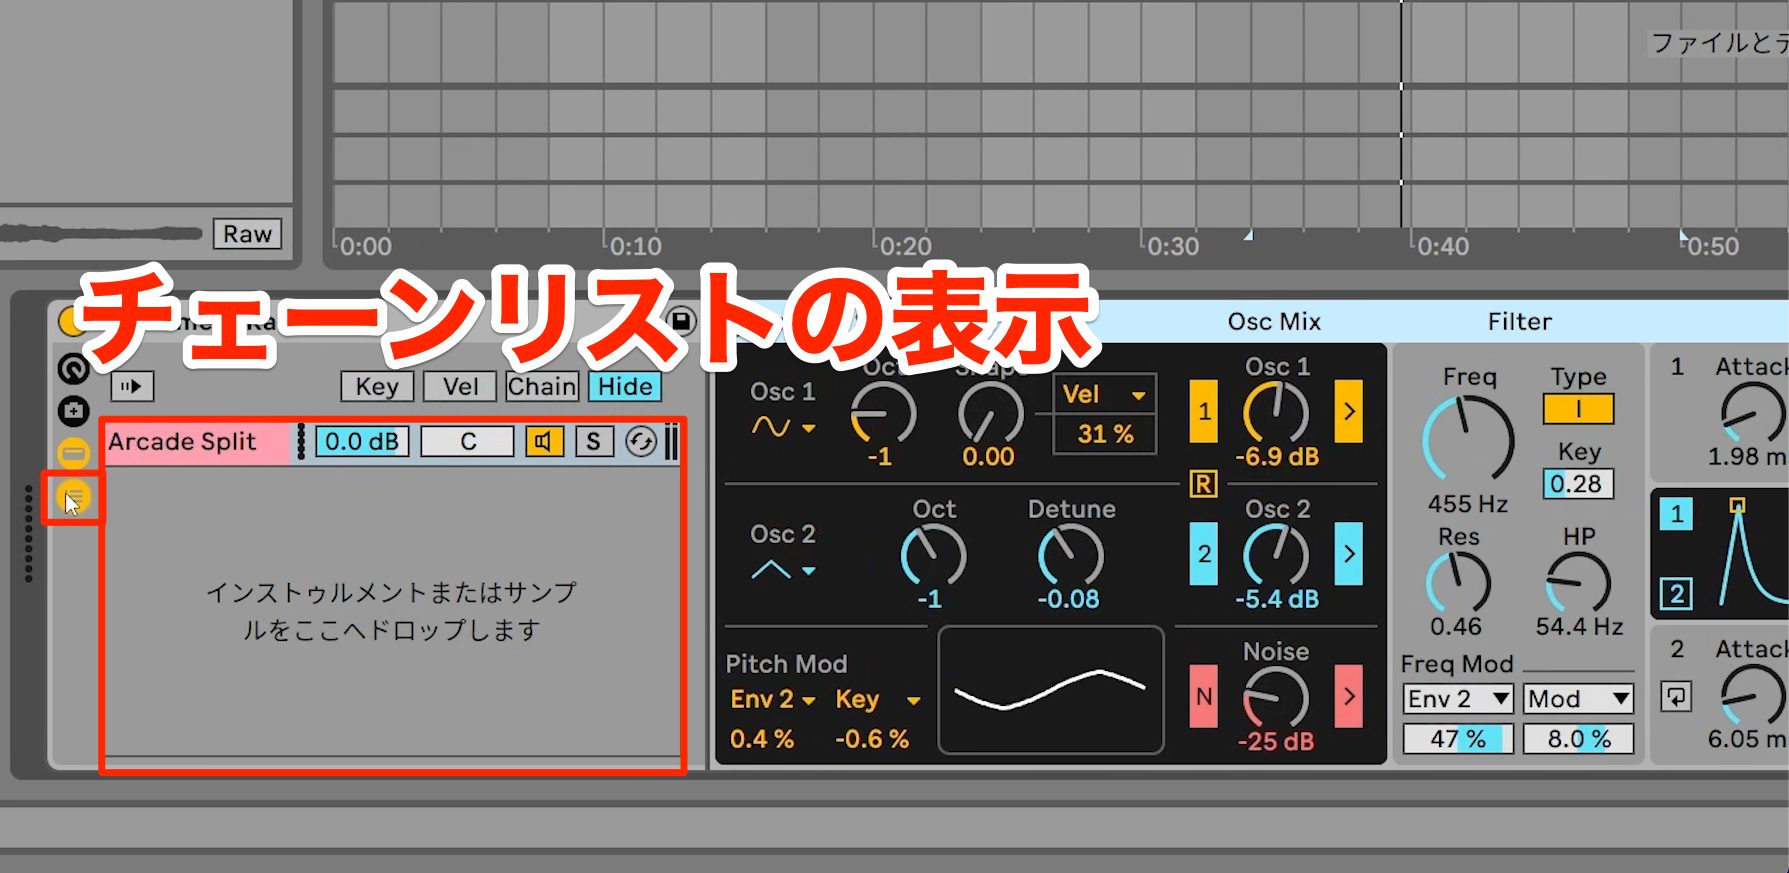Click the Osc 1 Shape knob showing 0.00
The width and height of the screenshot is (1789, 873).
click(x=990, y=412)
